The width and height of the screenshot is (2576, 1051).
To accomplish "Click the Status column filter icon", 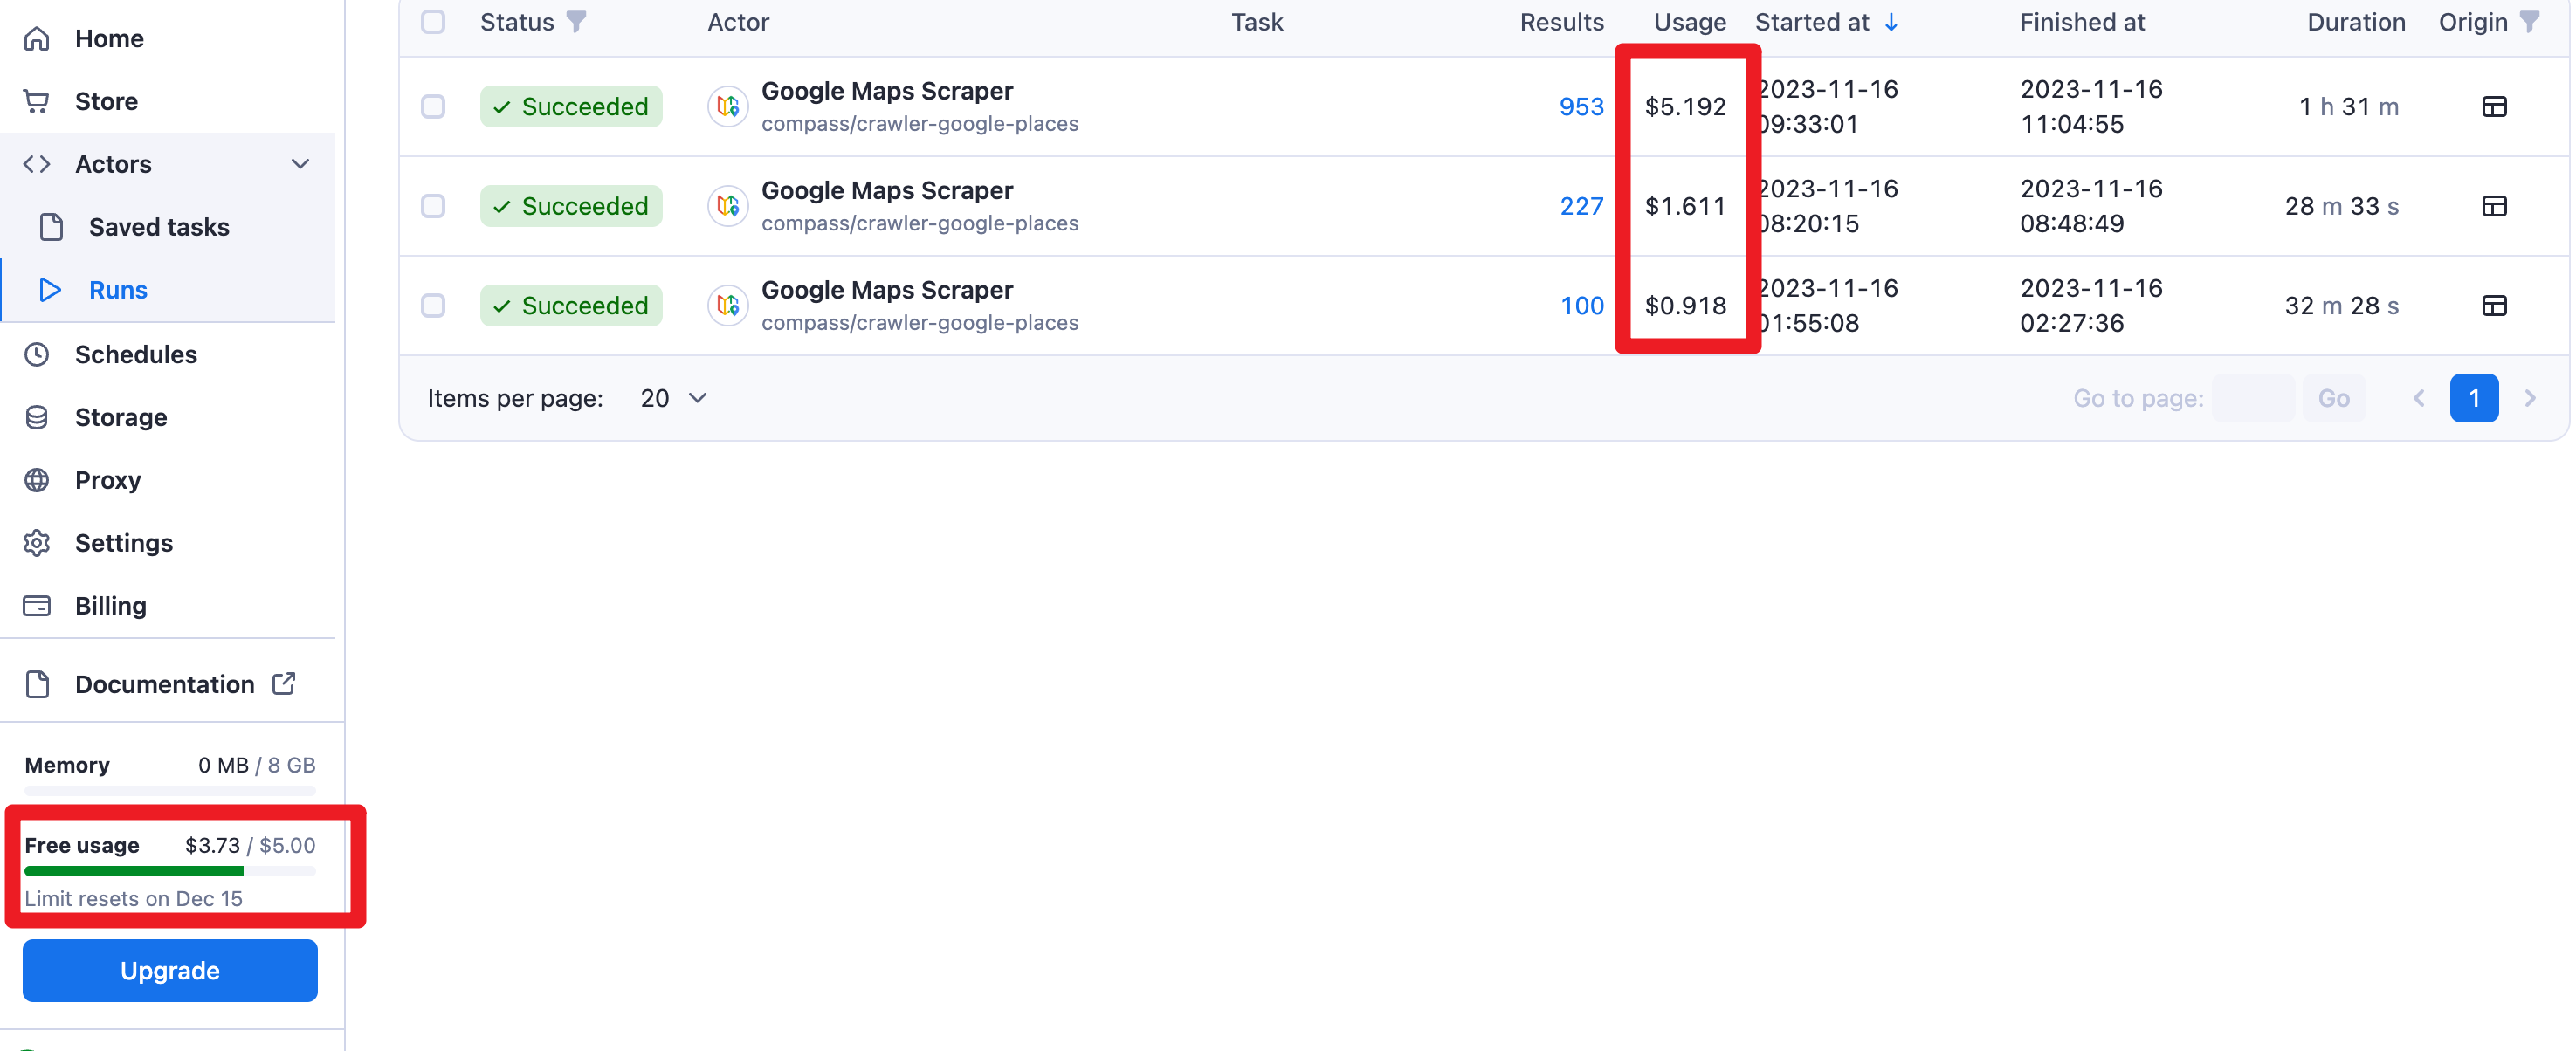I will [576, 22].
